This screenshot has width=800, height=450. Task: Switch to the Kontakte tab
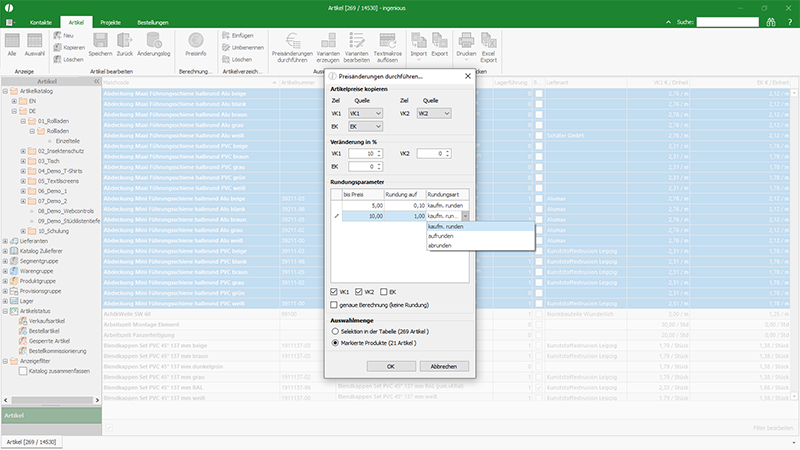coord(41,22)
